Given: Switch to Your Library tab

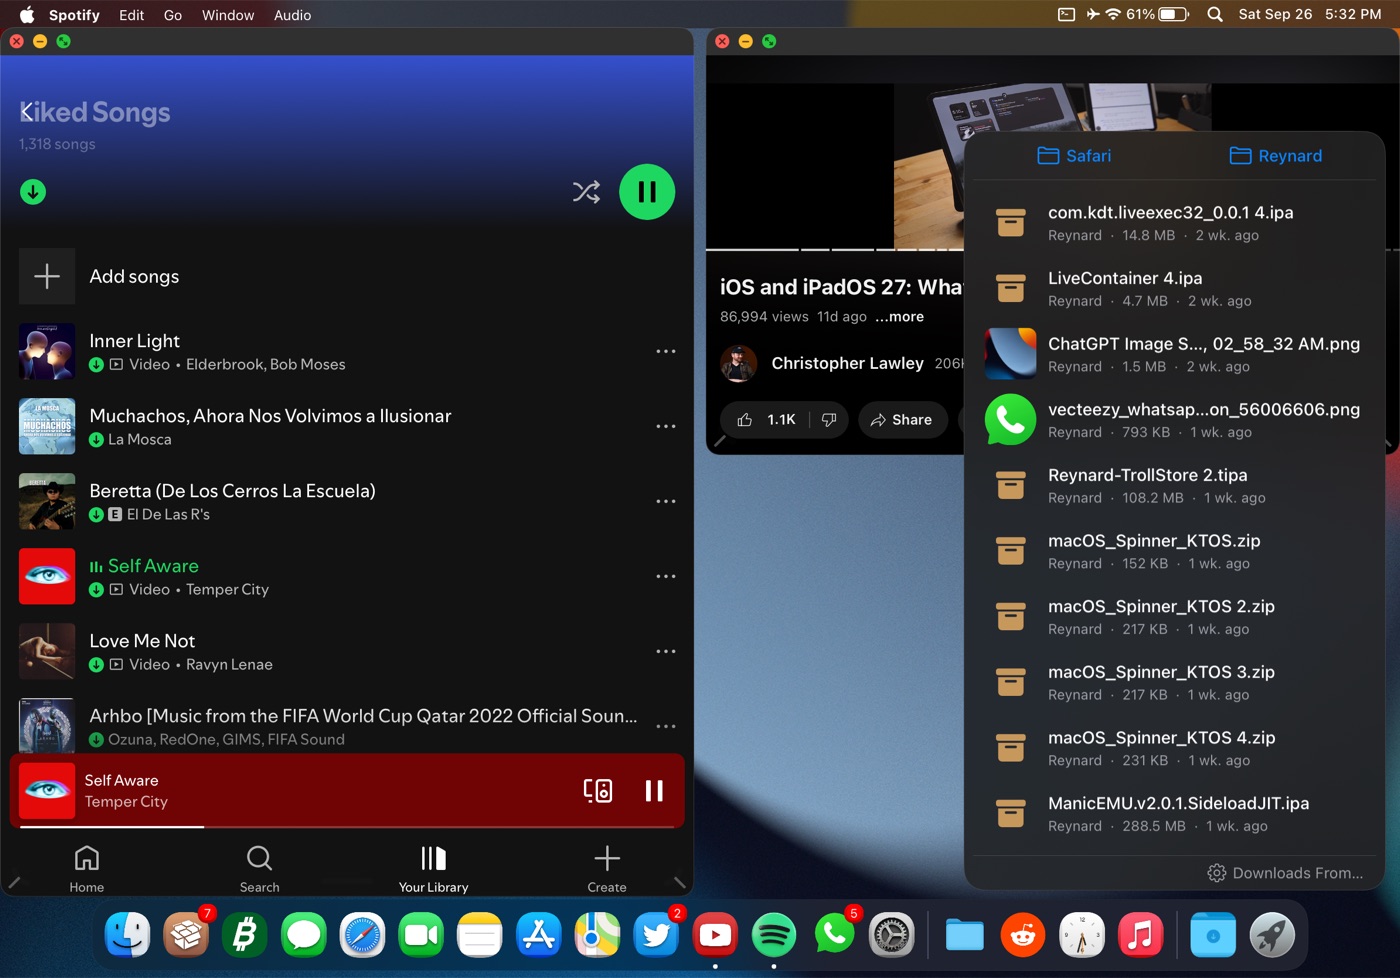Looking at the screenshot, I should [x=433, y=869].
